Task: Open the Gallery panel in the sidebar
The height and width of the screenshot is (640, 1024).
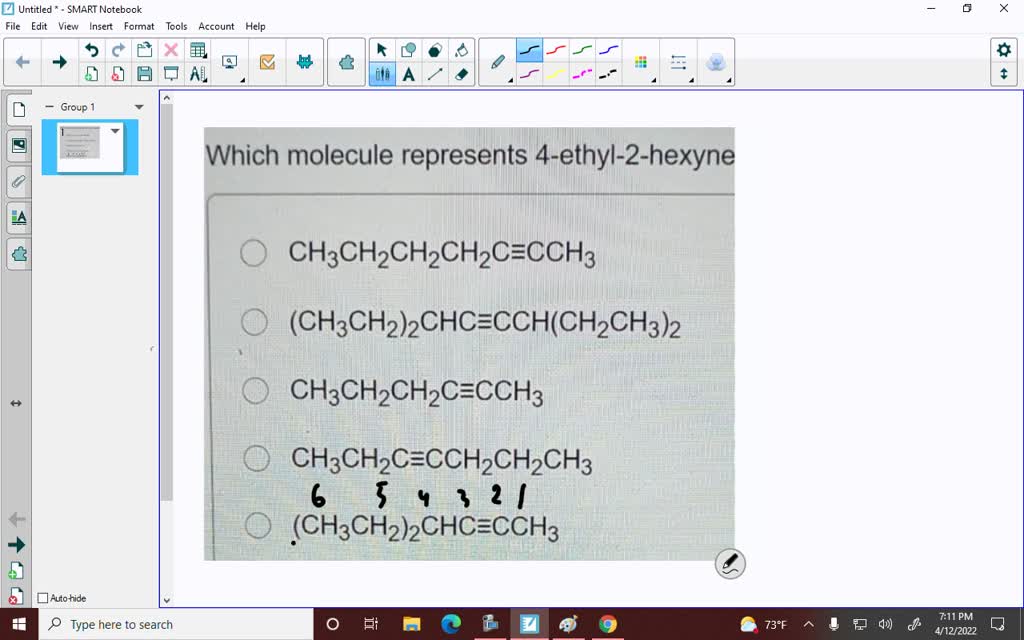Action: click(x=19, y=145)
